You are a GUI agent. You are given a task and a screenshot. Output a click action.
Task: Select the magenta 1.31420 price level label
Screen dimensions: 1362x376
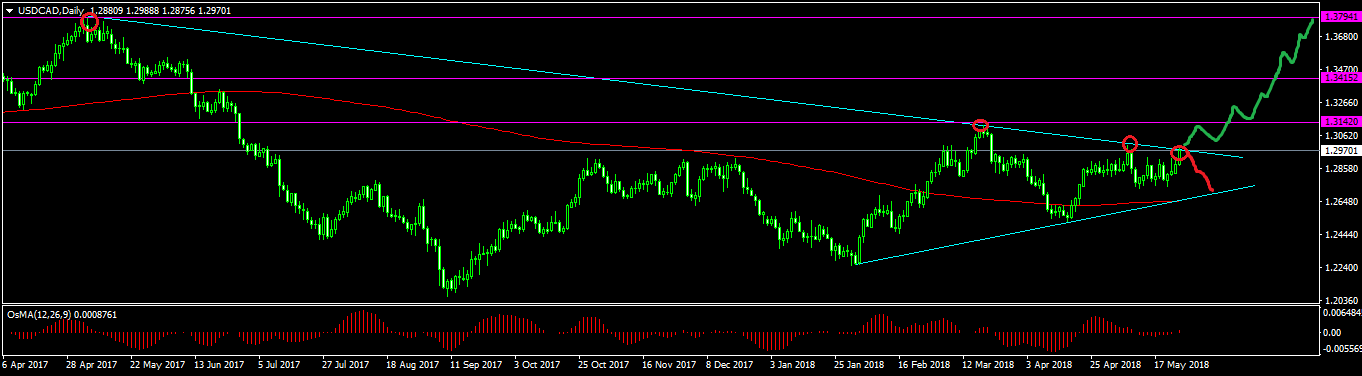point(1341,122)
